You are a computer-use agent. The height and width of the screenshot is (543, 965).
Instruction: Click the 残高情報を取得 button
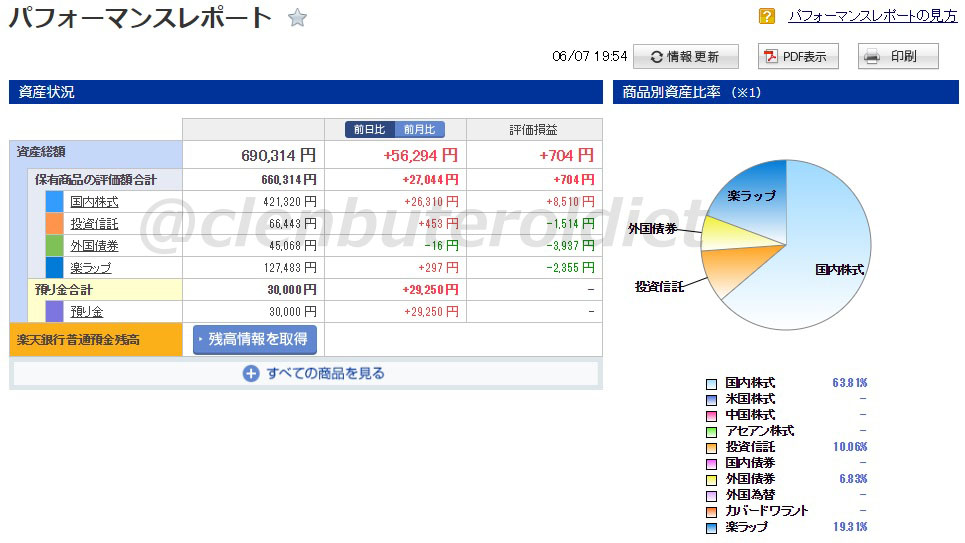pos(255,340)
